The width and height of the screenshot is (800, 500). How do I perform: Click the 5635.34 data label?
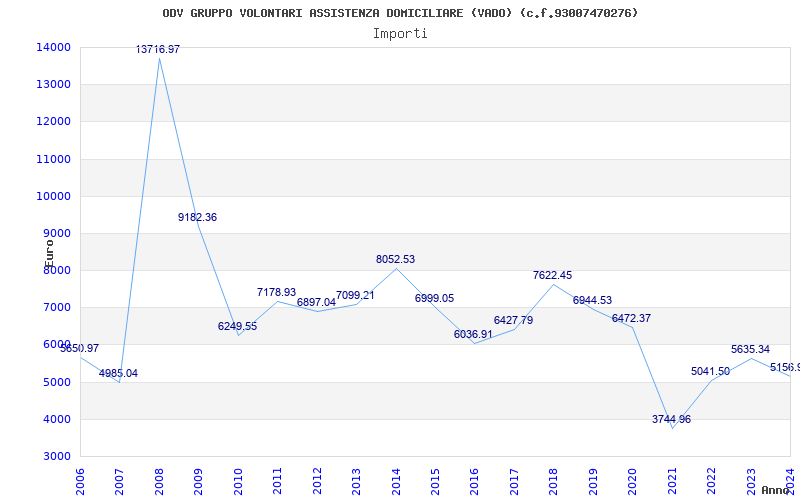pyautogui.click(x=751, y=349)
